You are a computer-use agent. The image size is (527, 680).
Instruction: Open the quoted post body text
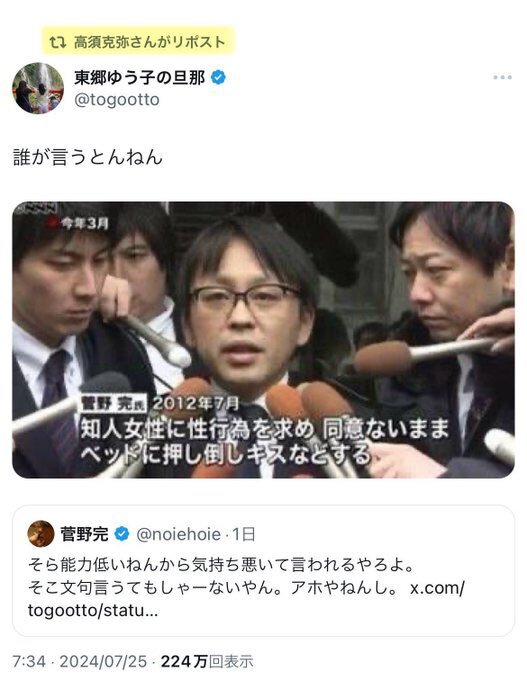(x=246, y=588)
